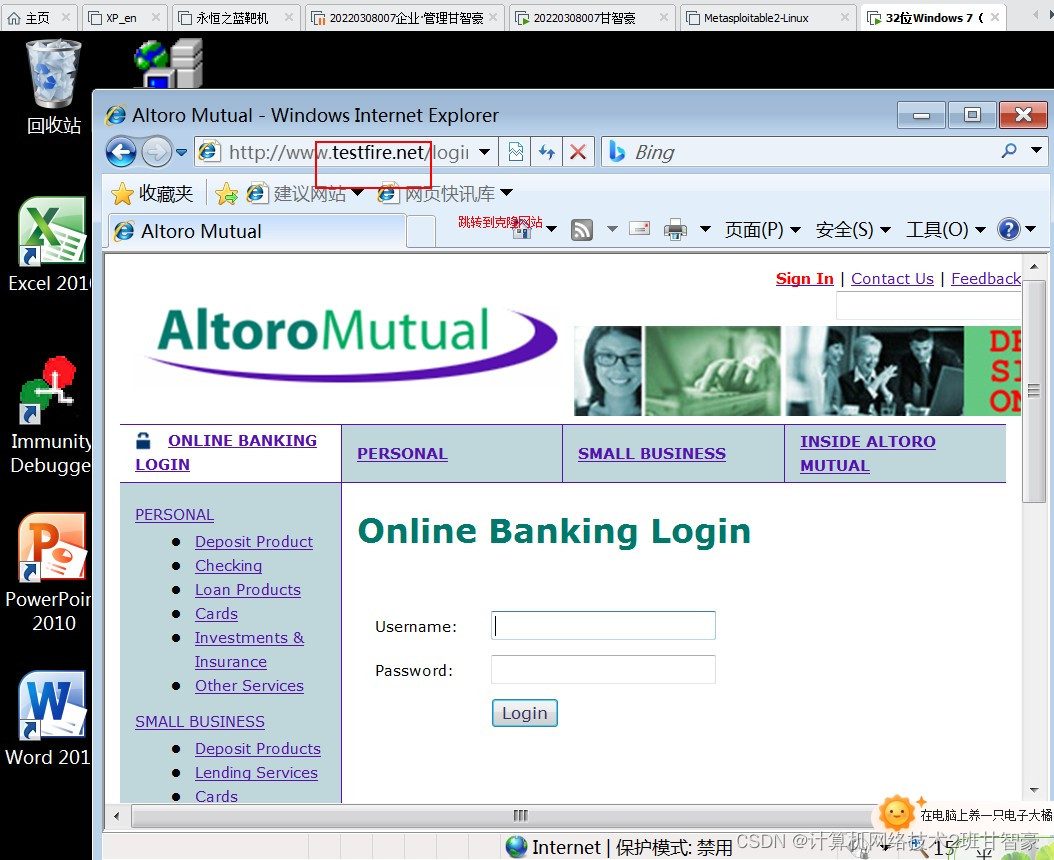
Task: Click ONLINE BANKING LOGIN link
Action: [x=226, y=453]
